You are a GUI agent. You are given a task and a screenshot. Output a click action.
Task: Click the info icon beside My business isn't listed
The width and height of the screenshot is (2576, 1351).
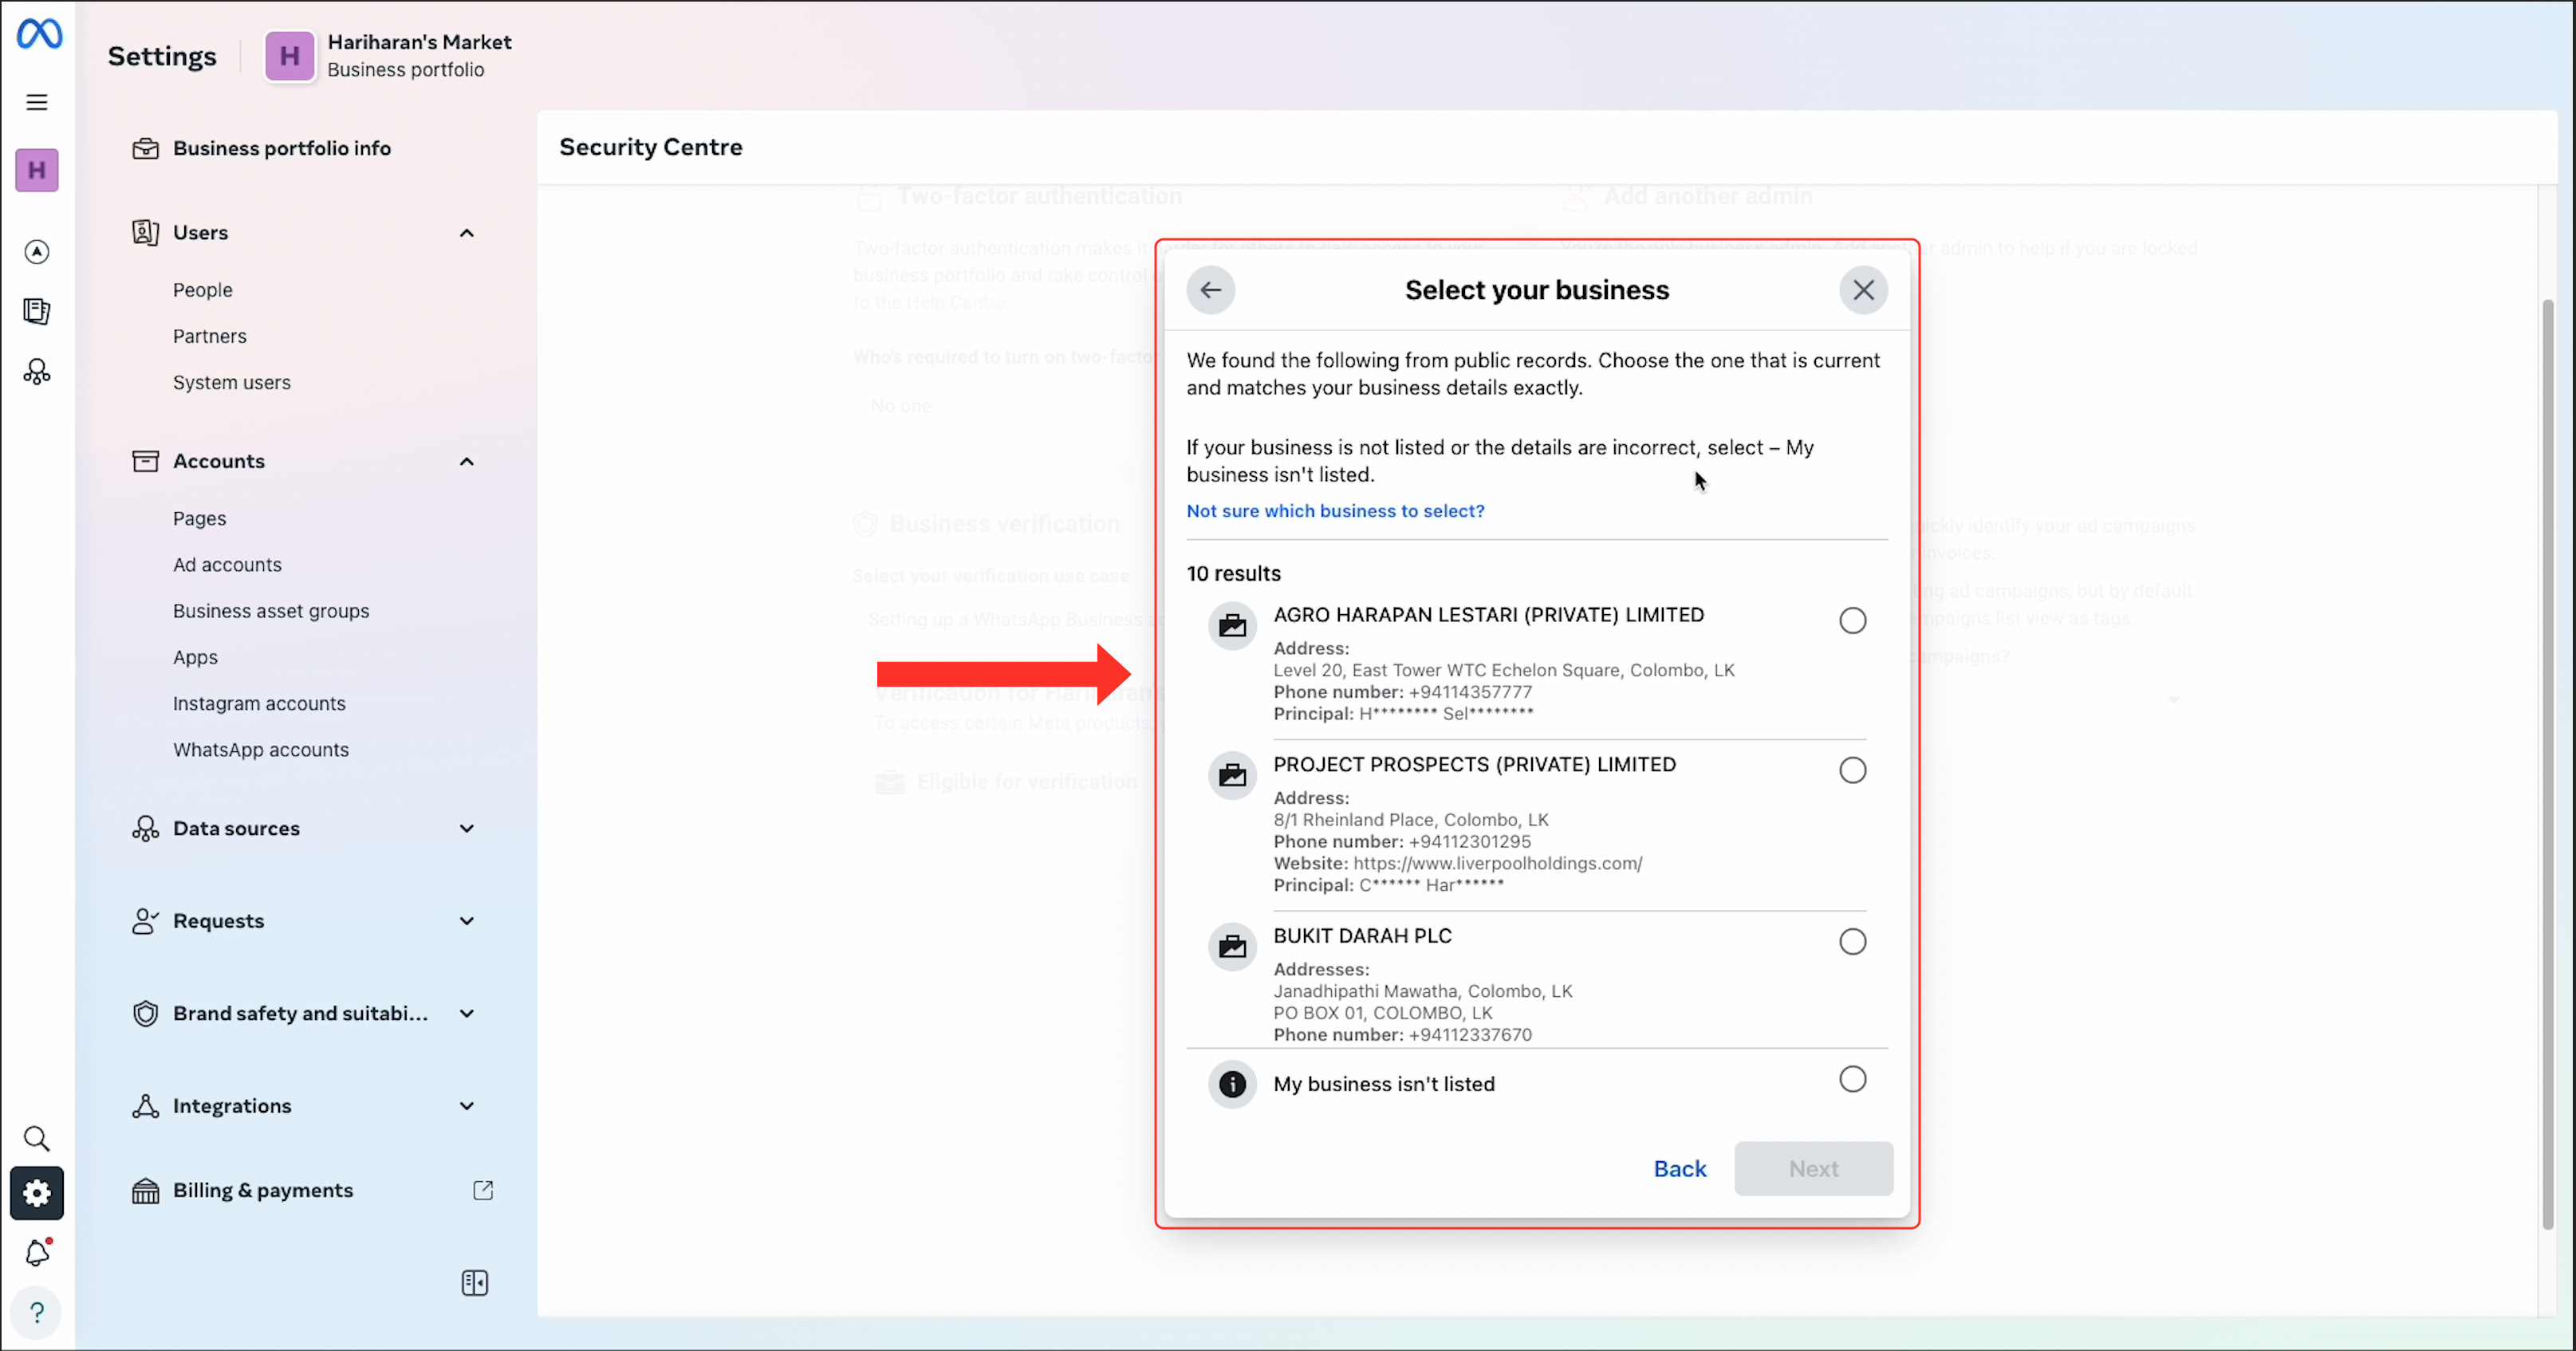click(1233, 1084)
